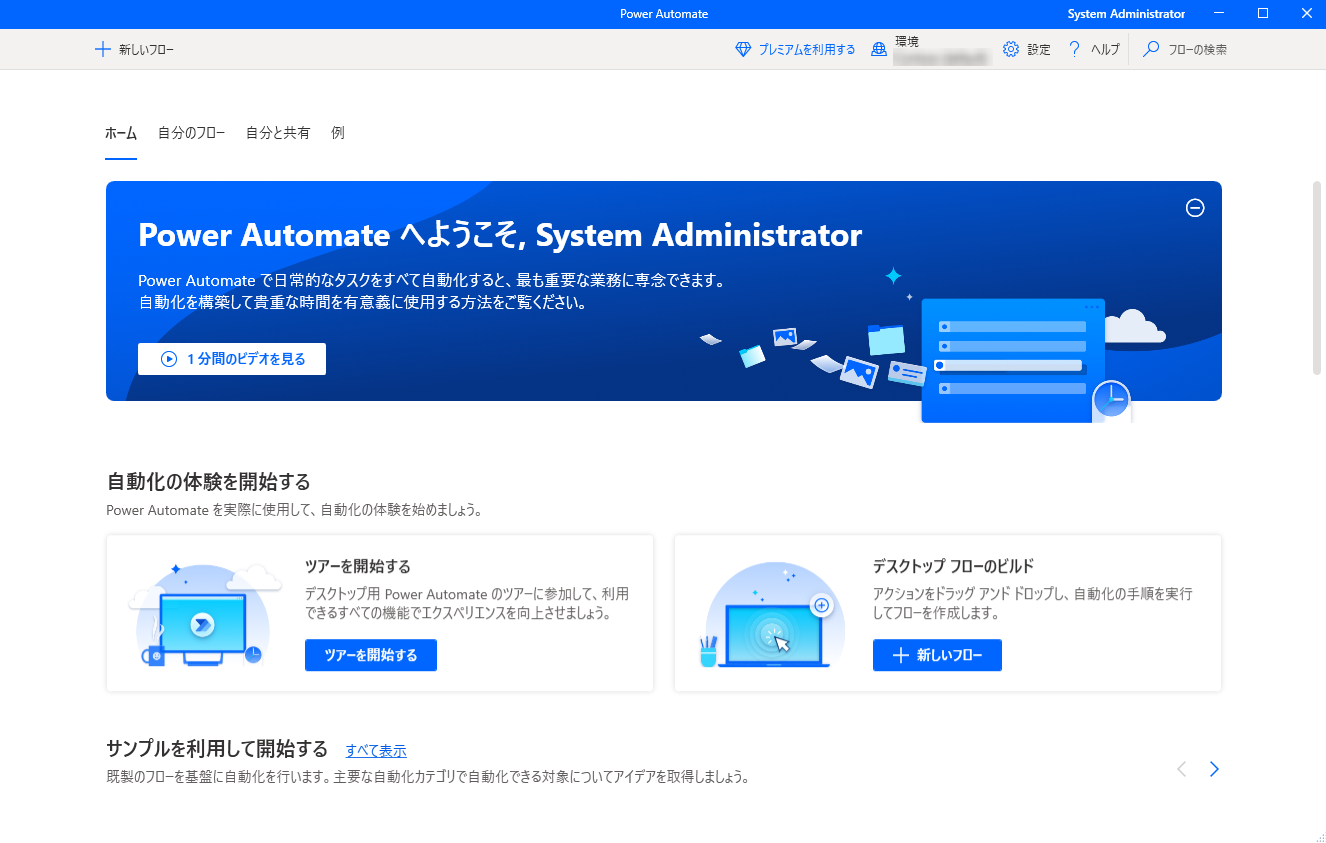Show next samples with right chevron

(1214, 769)
